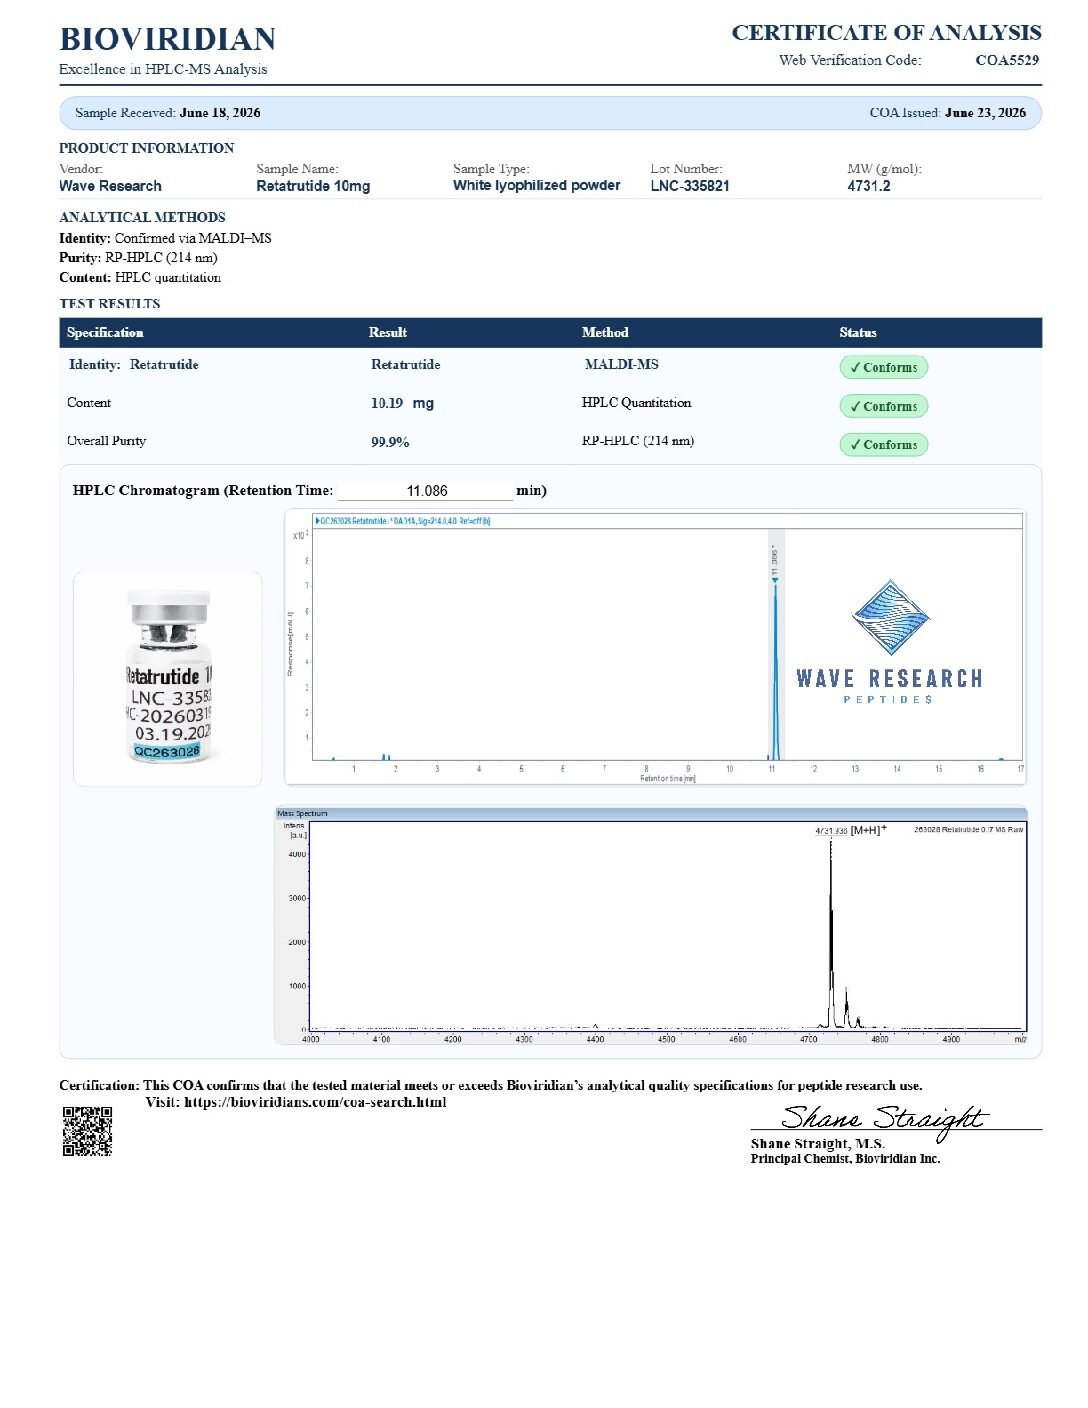Image resolution: width=1088 pixels, height=1408 pixels.
Task: Click the Overall Purity specification cell
Action: pos(106,441)
